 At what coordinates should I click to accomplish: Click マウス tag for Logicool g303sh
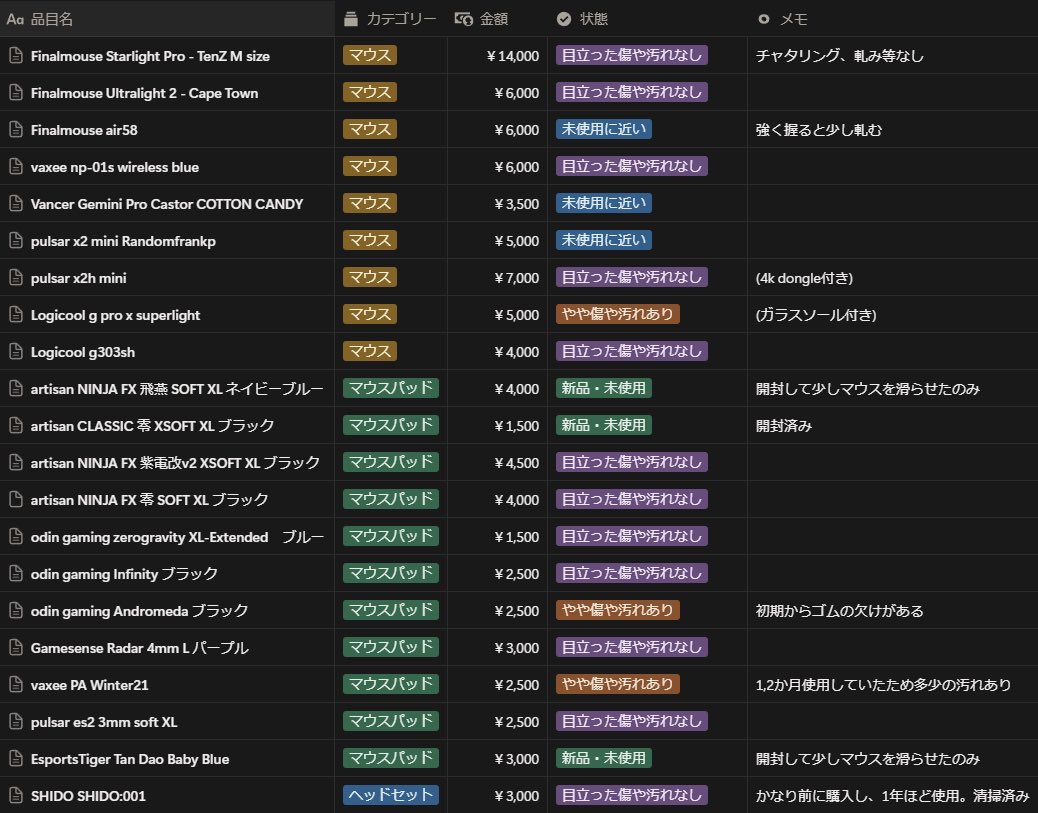tap(369, 351)
